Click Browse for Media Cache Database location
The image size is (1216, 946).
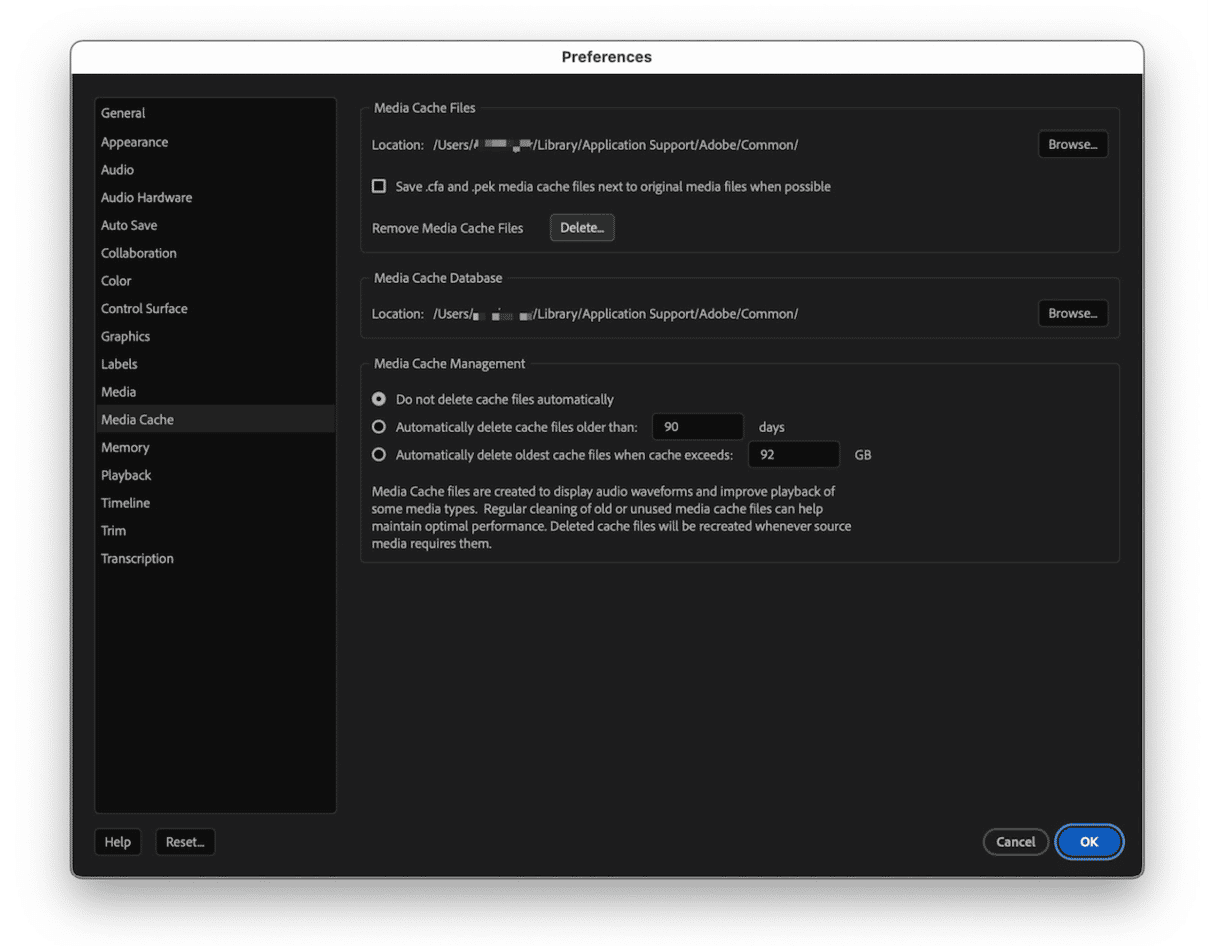pyautogui.click(x=1072, y=314)
